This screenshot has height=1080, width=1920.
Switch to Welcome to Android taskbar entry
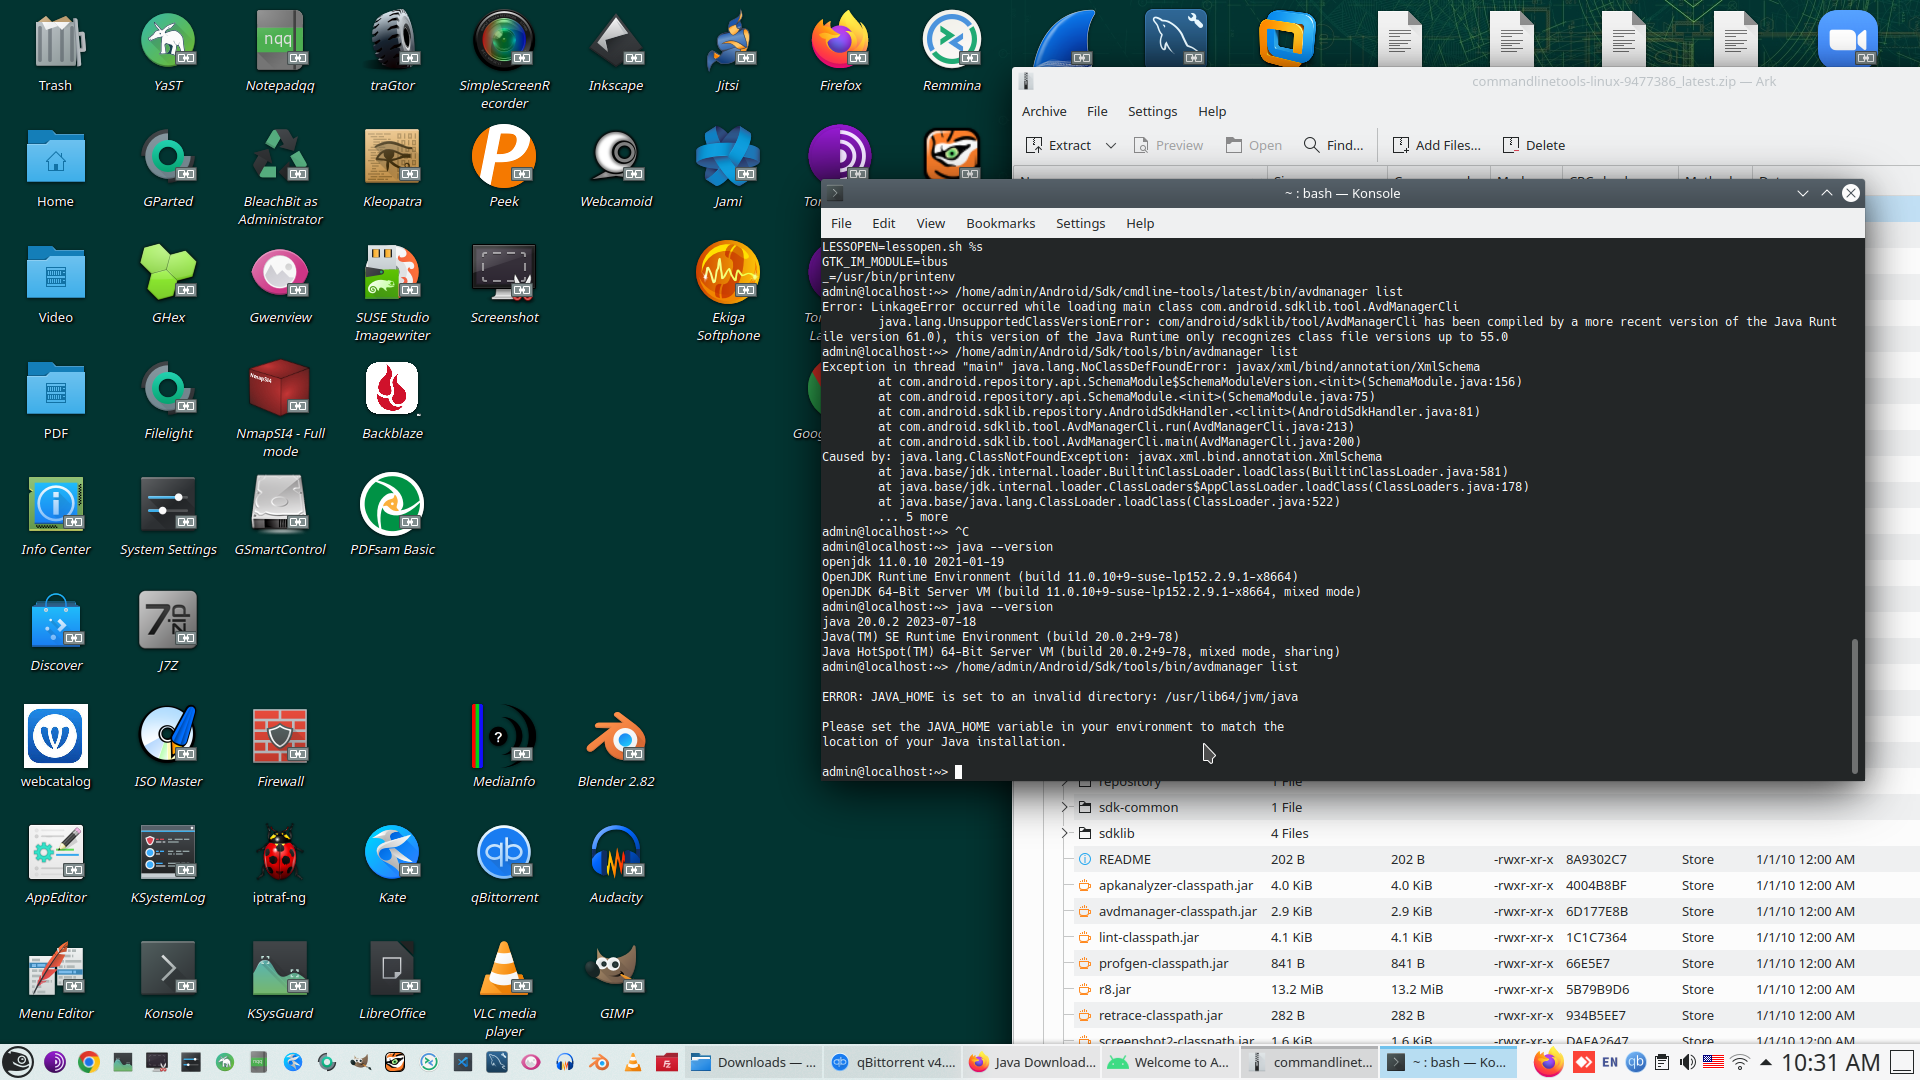pos(1169,1062)
